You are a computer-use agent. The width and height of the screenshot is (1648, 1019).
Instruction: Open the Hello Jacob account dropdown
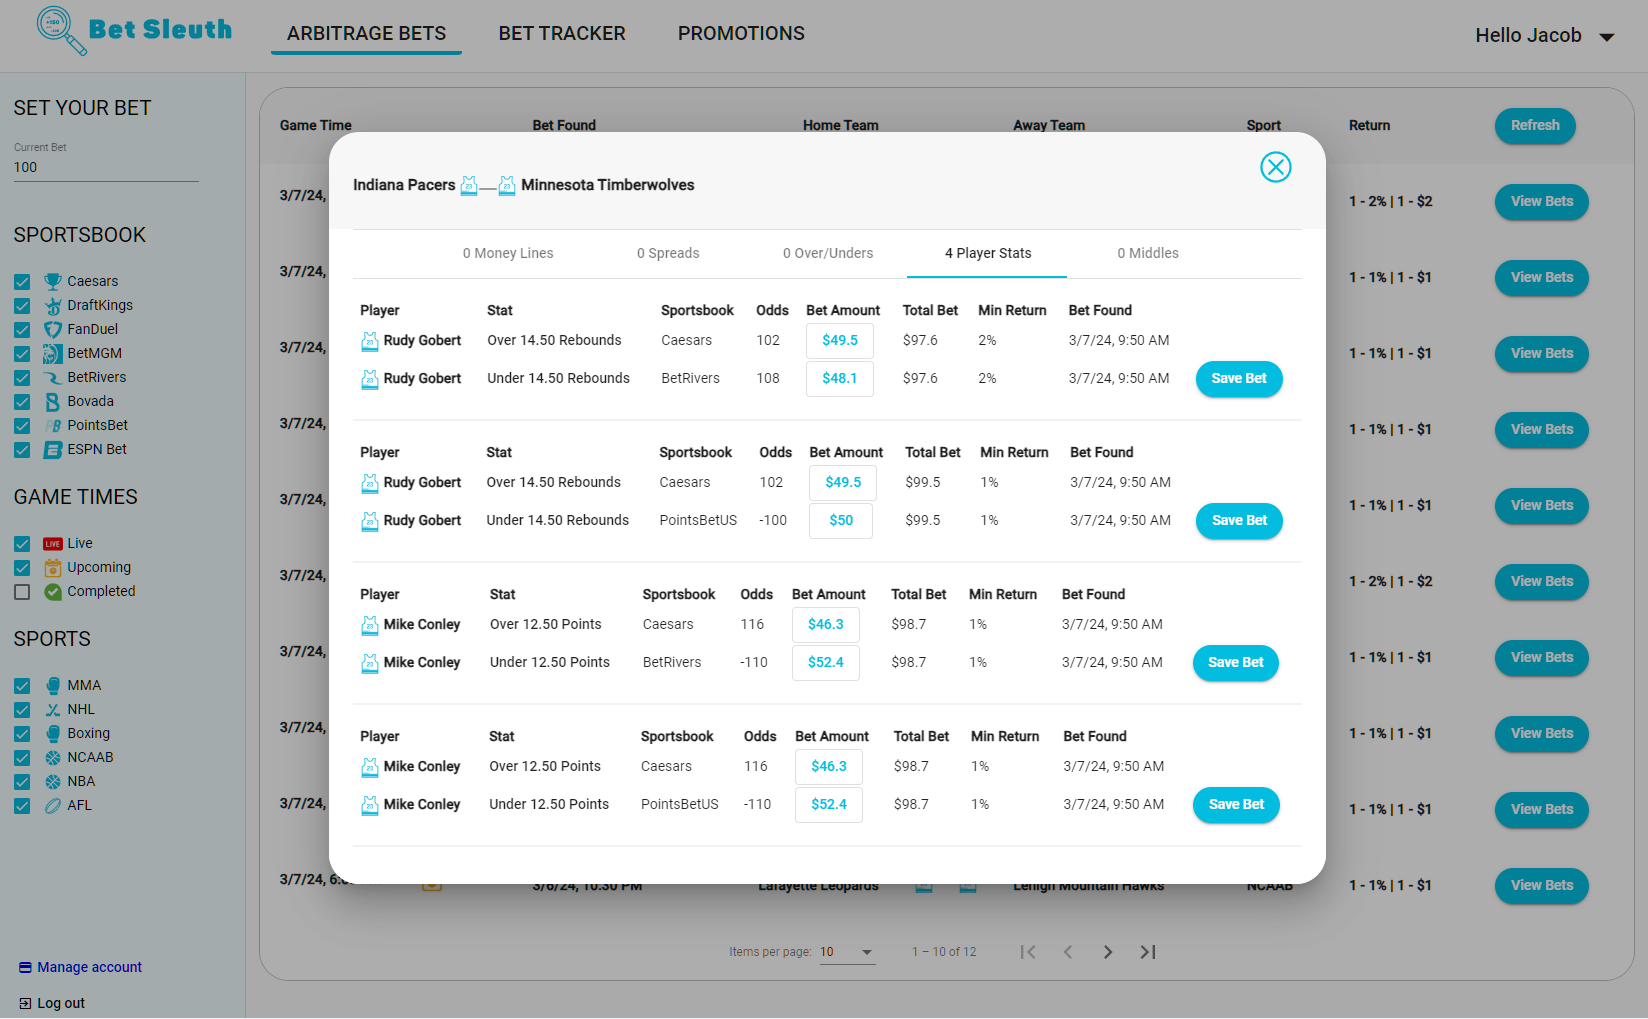coord(1544,36)
